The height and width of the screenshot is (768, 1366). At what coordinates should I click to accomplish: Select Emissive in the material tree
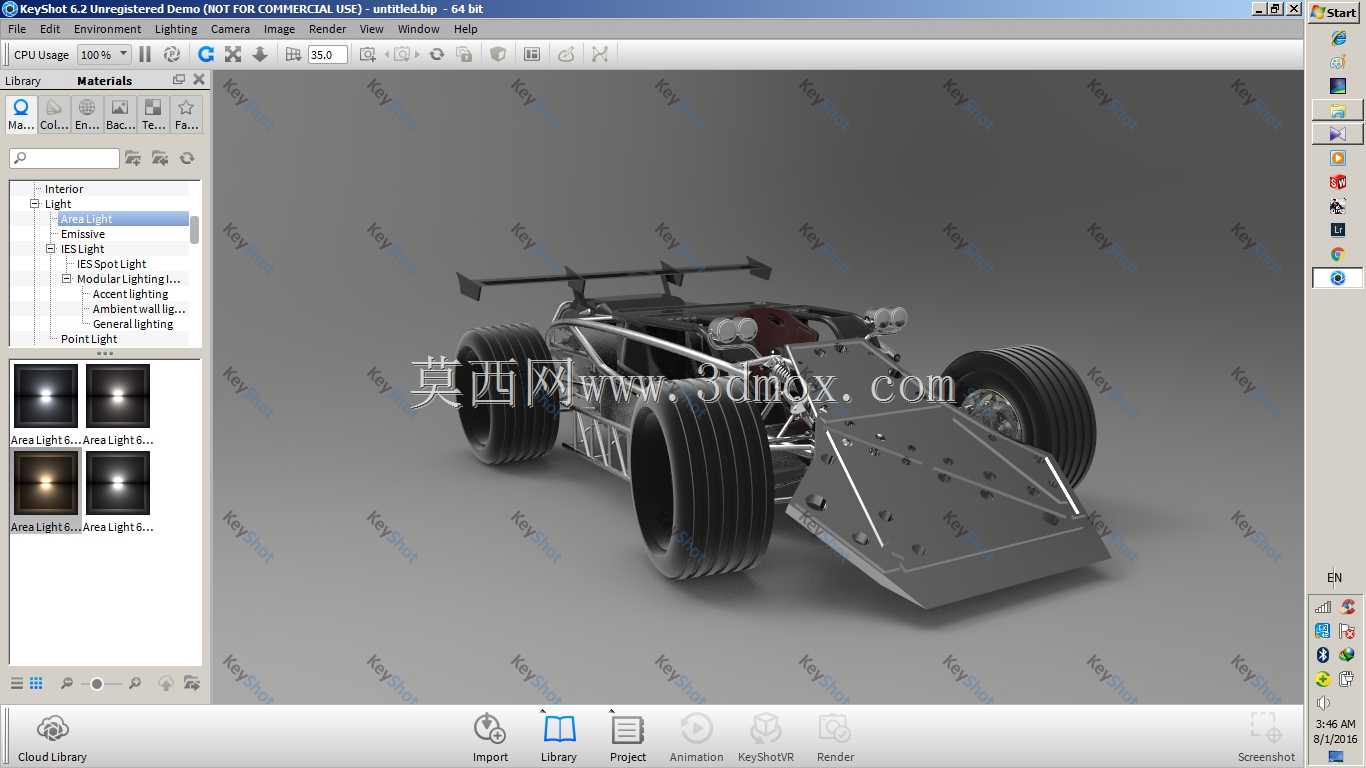(x=83, y=234)
